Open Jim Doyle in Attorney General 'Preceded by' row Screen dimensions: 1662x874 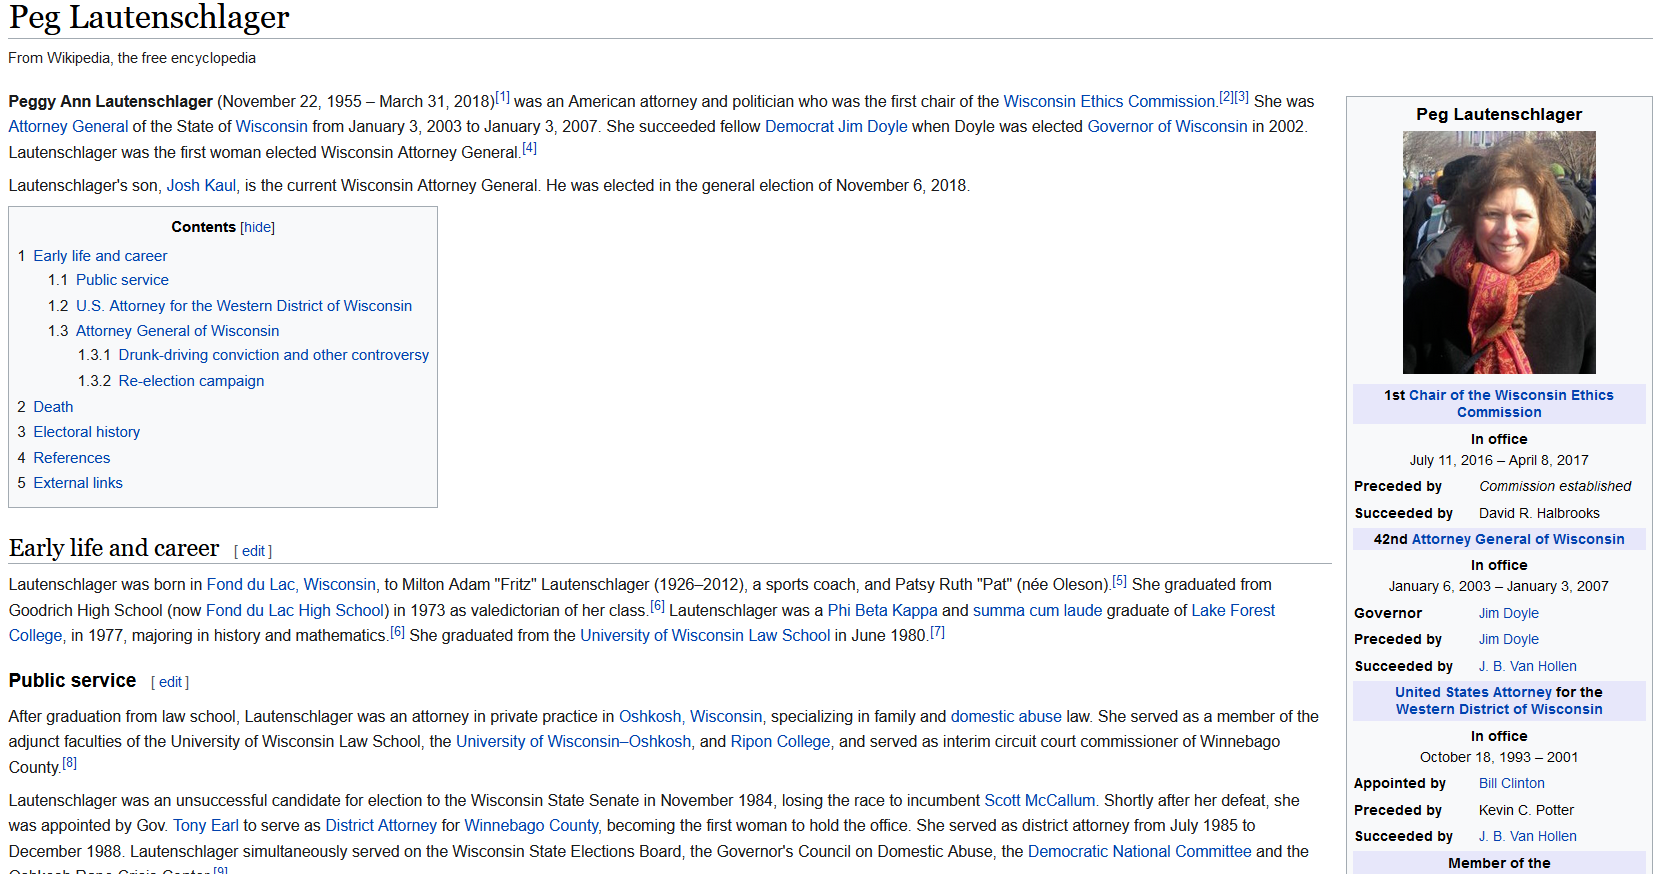pos(1508,639)
